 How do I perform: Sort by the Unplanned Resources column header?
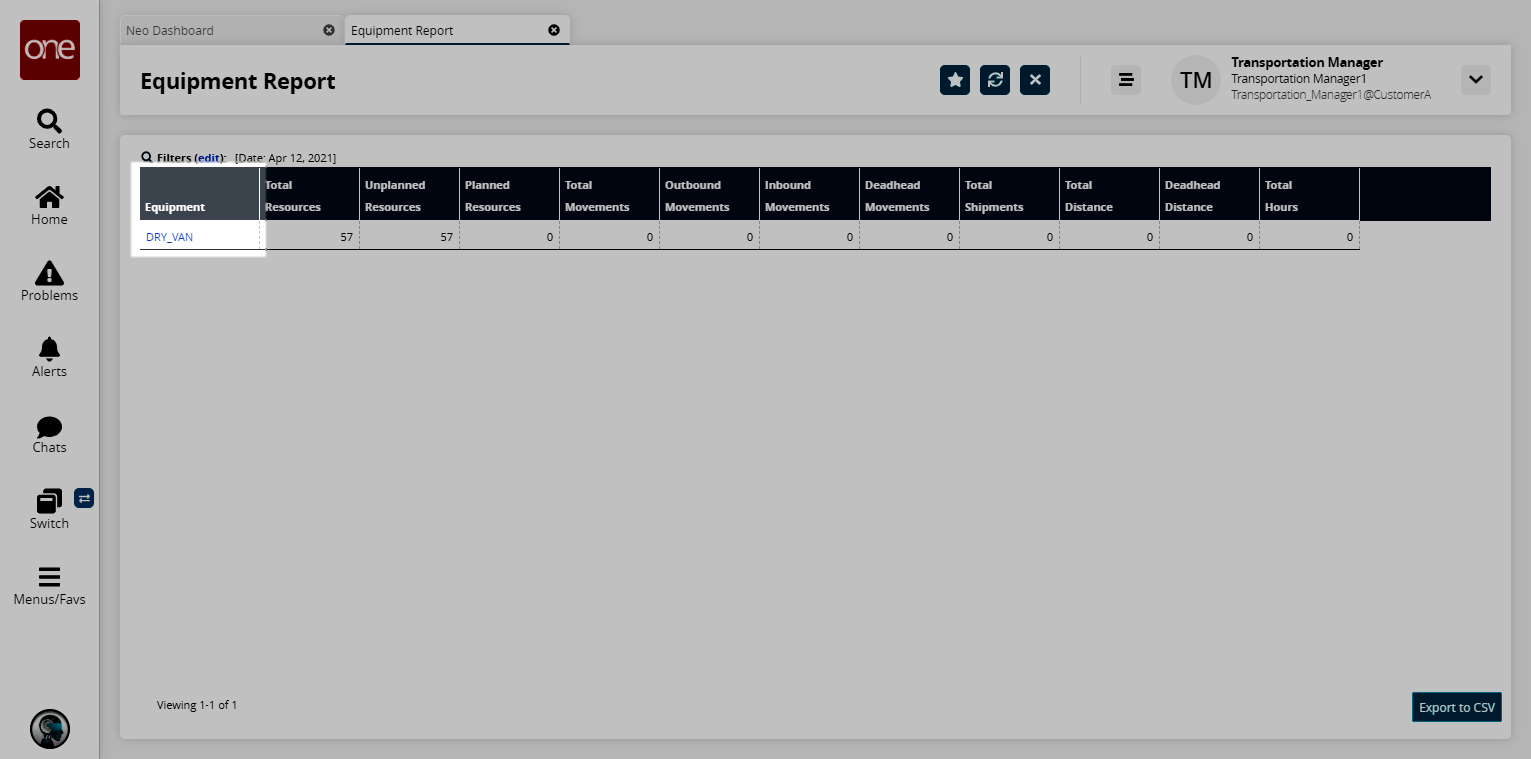(410, 194)
